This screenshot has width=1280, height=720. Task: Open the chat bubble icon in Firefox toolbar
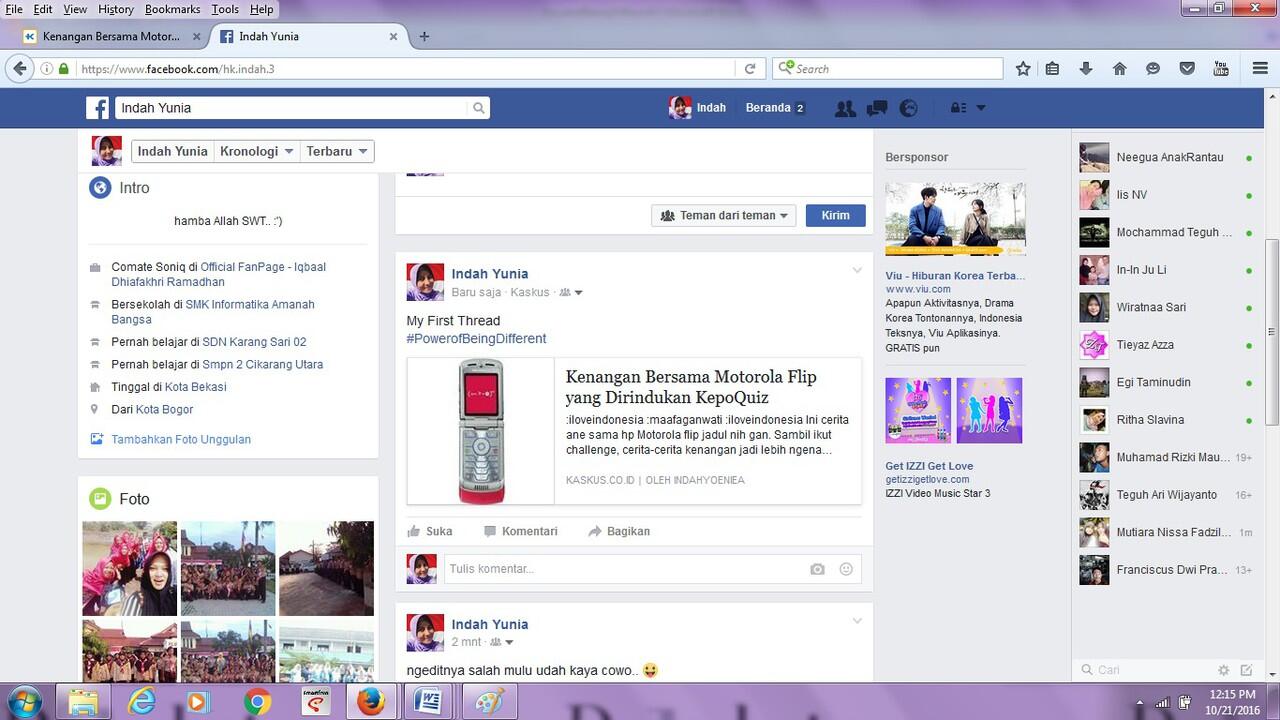(x=1153, y=69)
